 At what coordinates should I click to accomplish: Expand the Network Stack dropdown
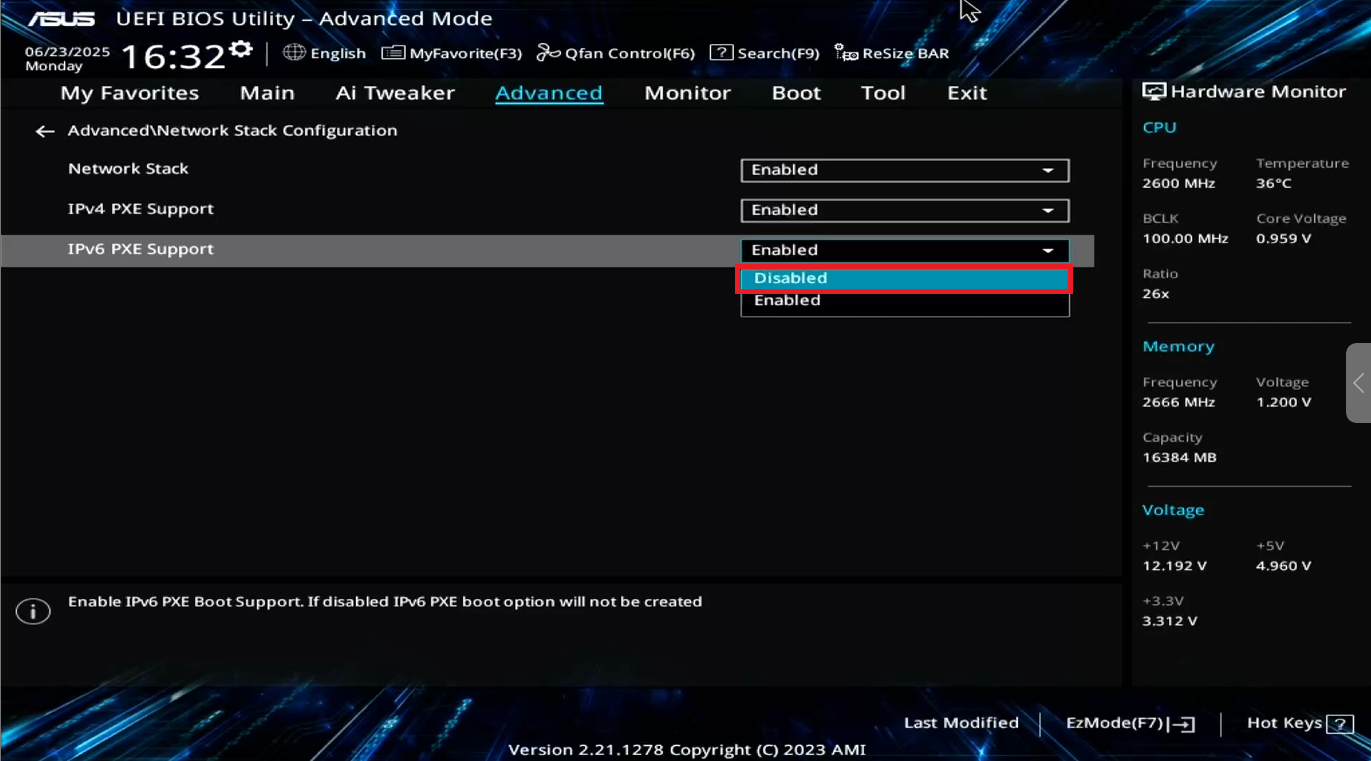(904, 170)
